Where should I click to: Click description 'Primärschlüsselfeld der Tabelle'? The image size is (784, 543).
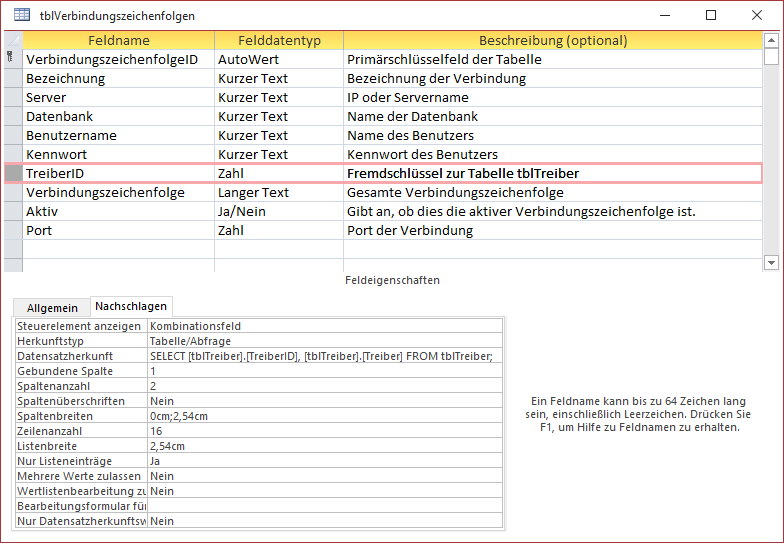(553, 59)
